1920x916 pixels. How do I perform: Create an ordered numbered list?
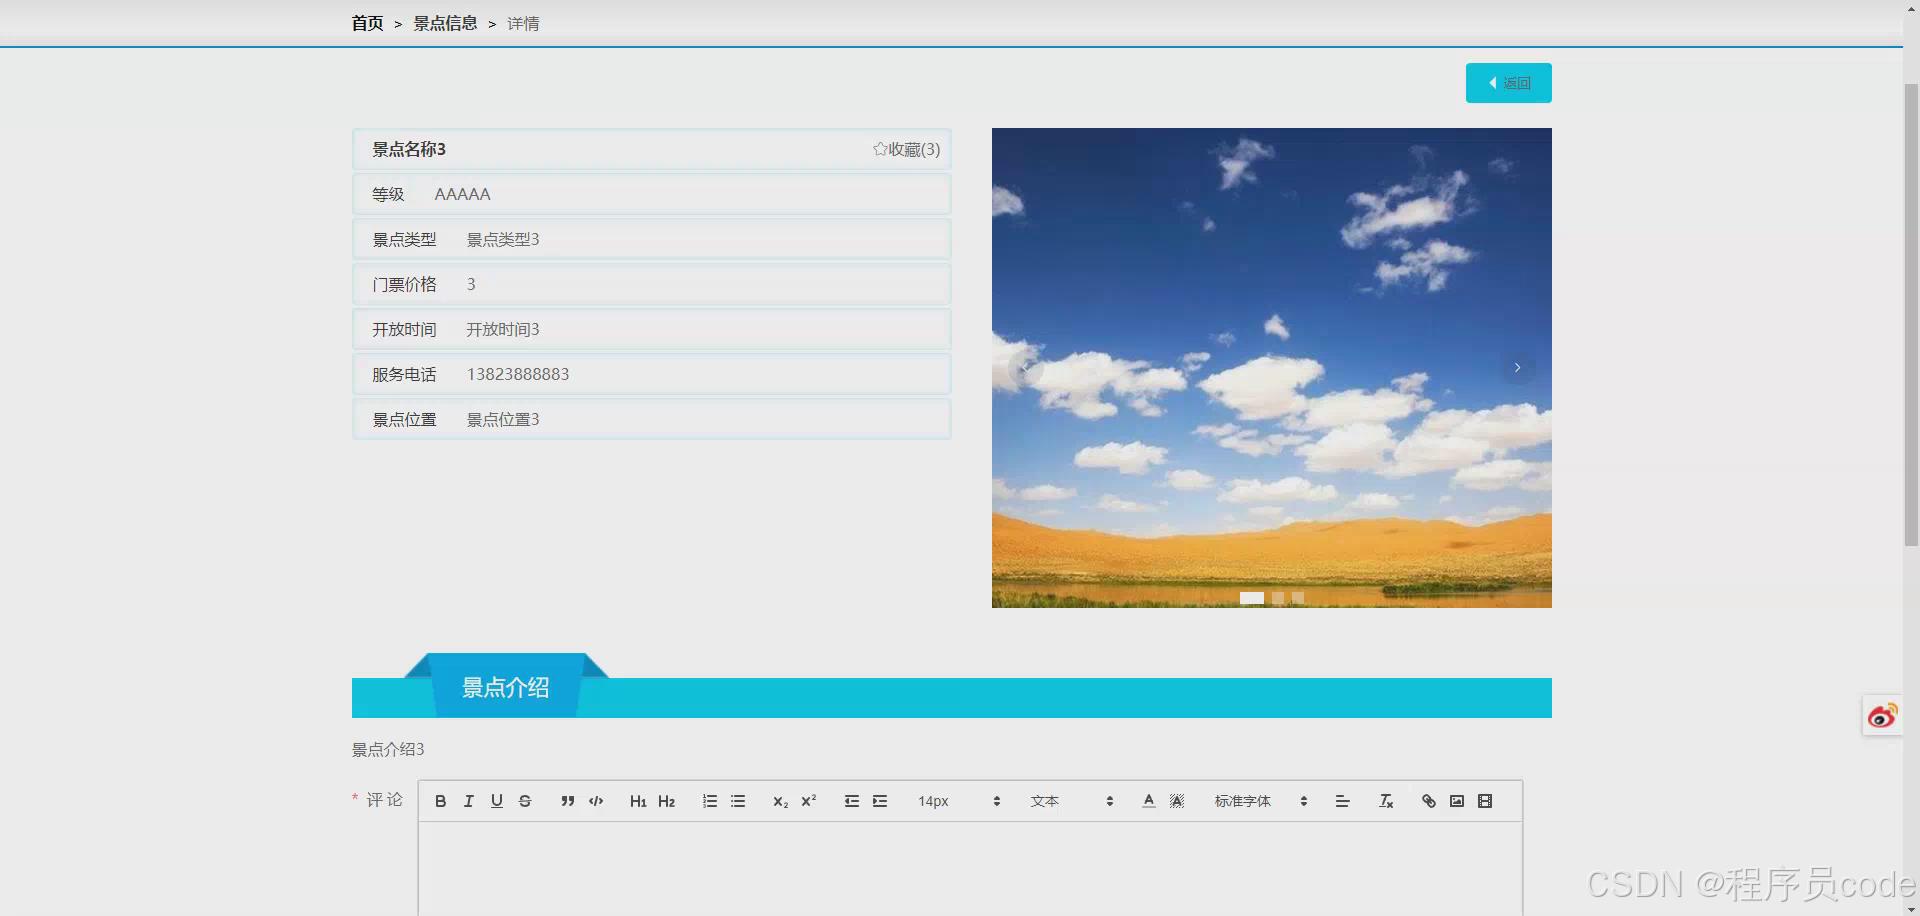pos(710,801)
